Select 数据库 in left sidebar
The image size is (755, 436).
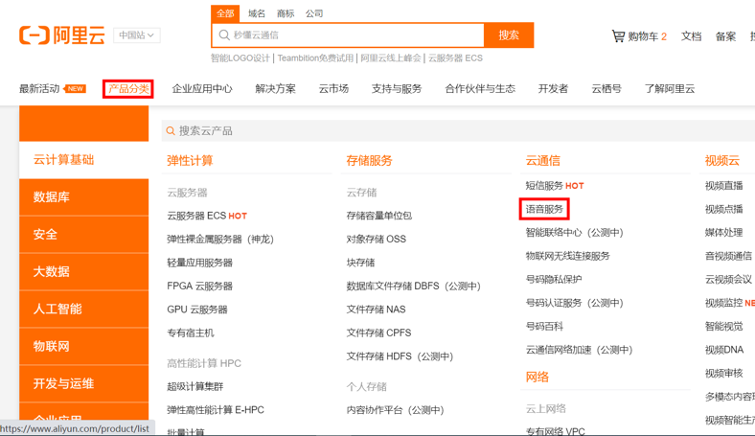point(51,197)
